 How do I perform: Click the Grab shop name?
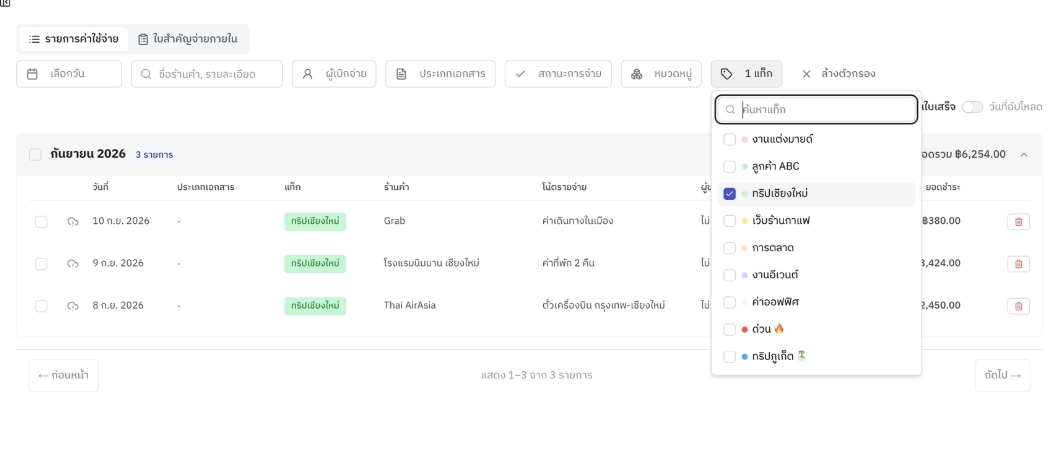(395, 221)
